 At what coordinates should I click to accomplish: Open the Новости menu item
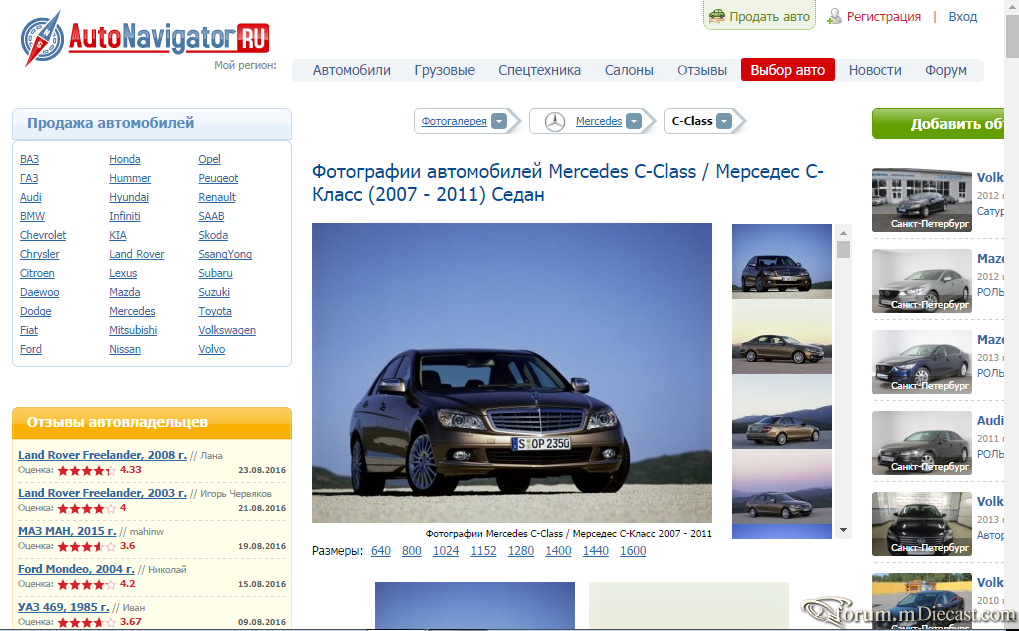tap(875, 70)
